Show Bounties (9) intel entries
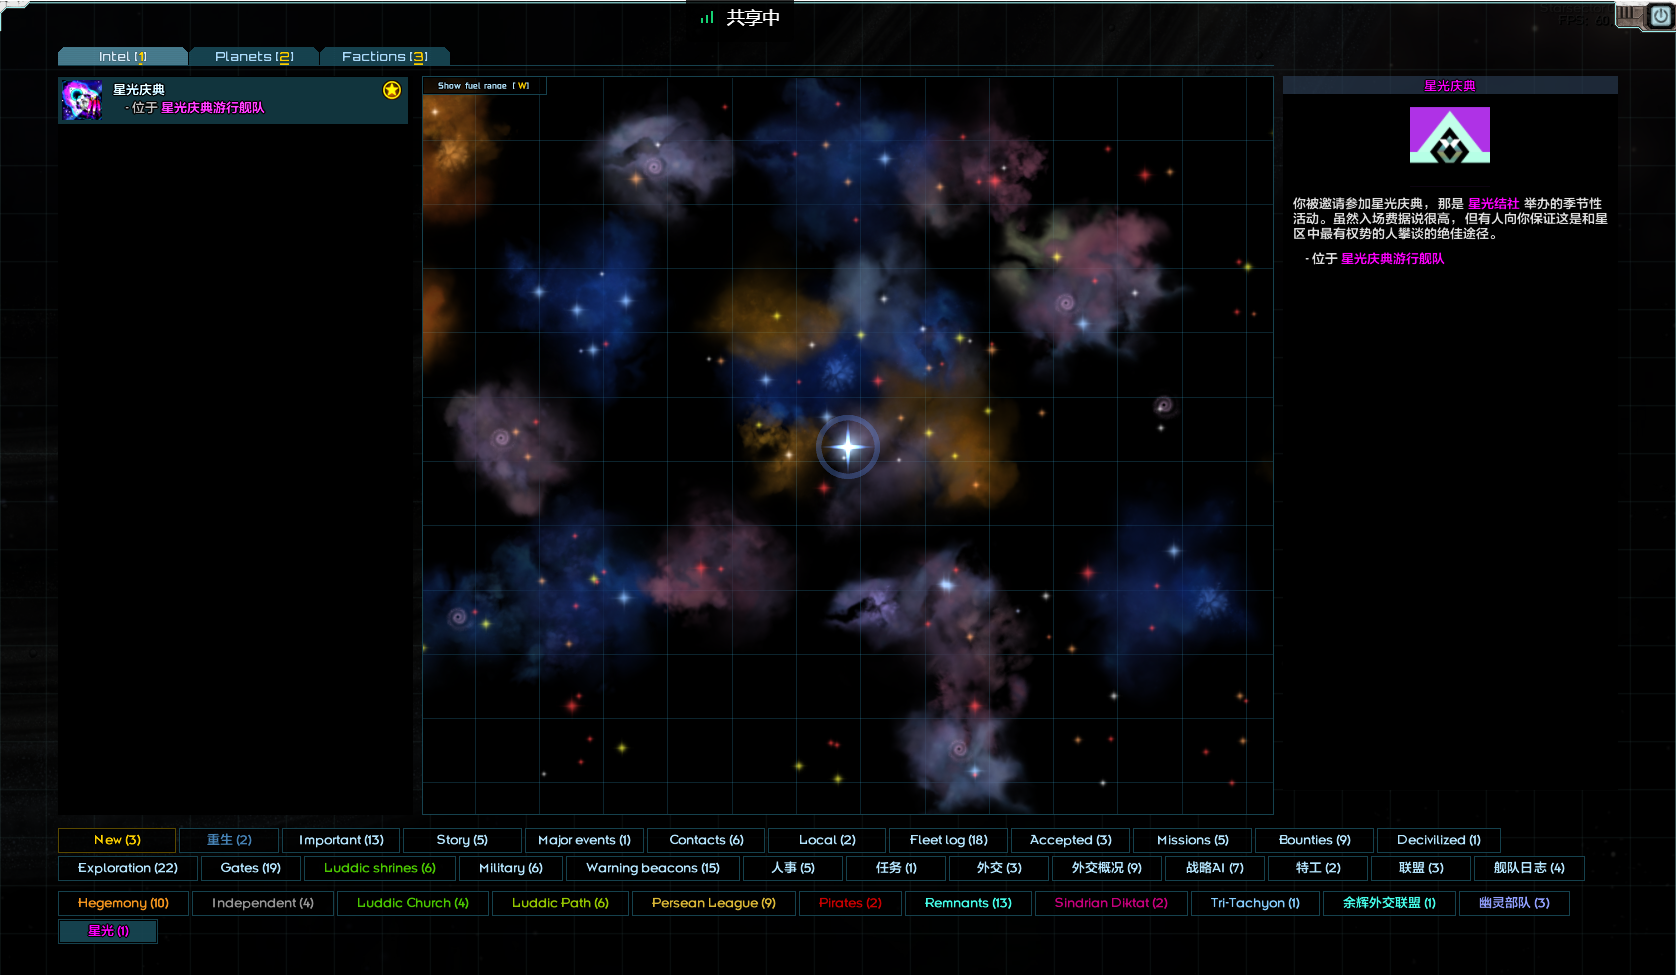Screen dimensions: 1676x975 click(1314, 840)
